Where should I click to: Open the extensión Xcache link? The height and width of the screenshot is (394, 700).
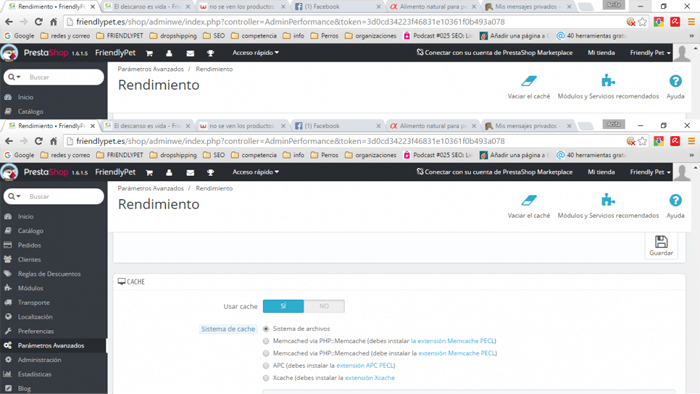coord(370,378)
